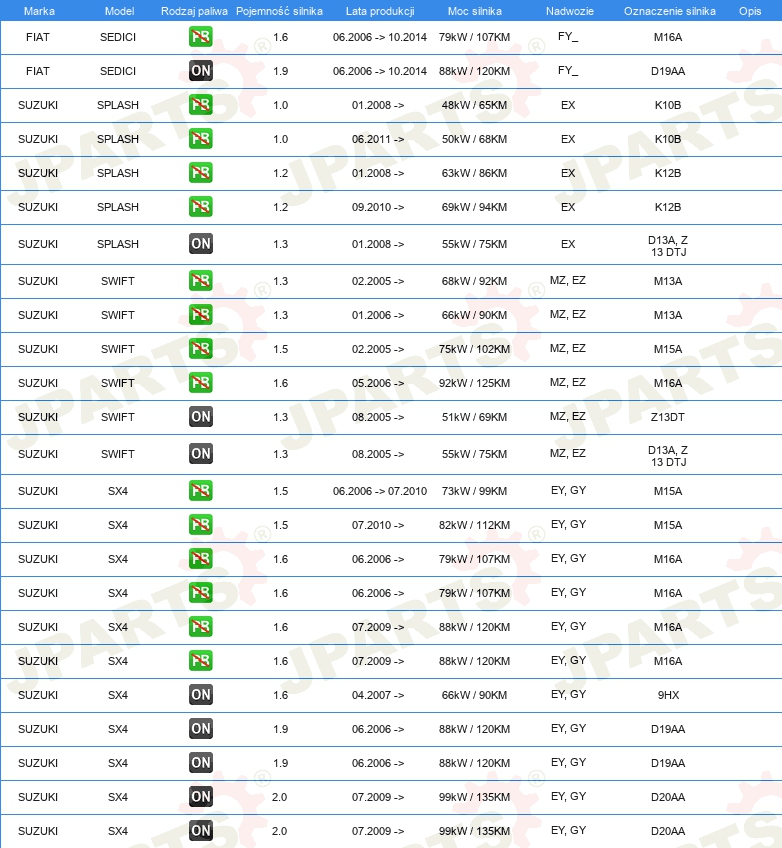The height and width of the screenshot is (848, 782).
Task: Select petrol icon in SX4 73kW / 99KM row
Action: [201, 491]
